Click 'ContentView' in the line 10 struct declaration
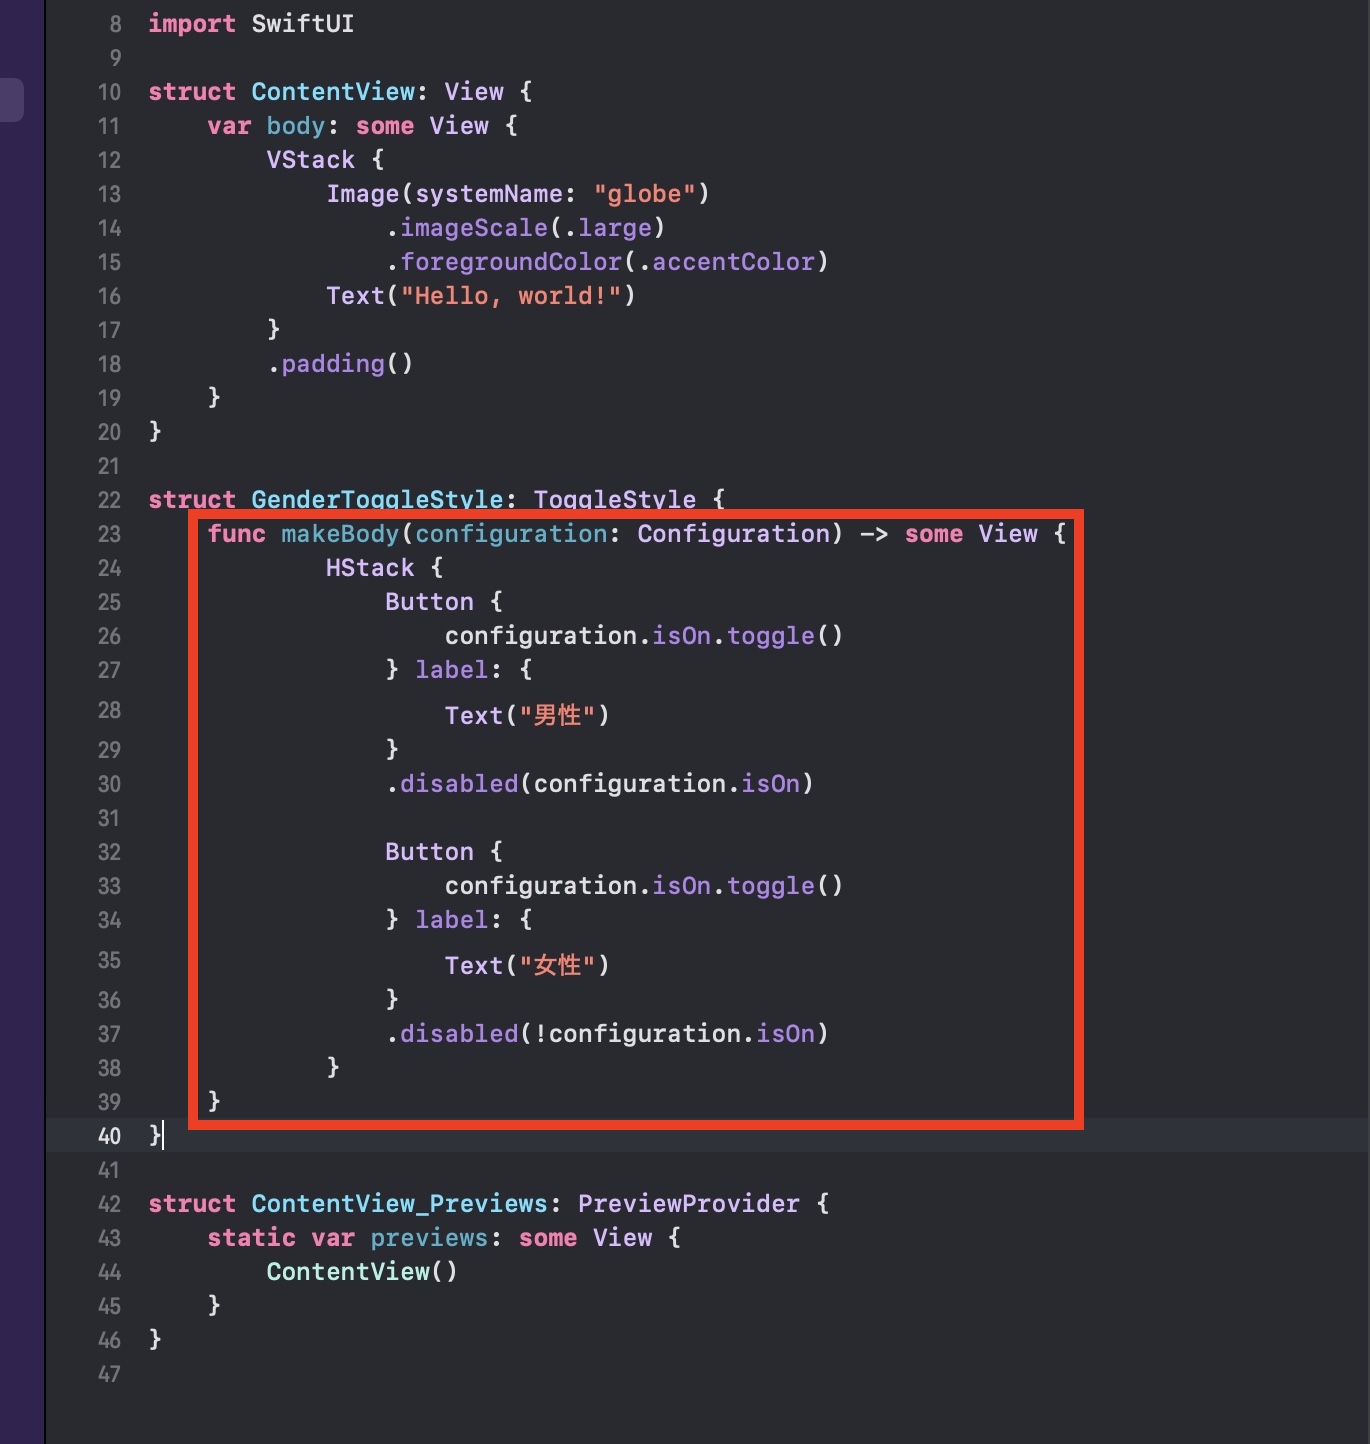Image resolution: width=1370 pixels, height=1444 pixels. pos(333,92)
